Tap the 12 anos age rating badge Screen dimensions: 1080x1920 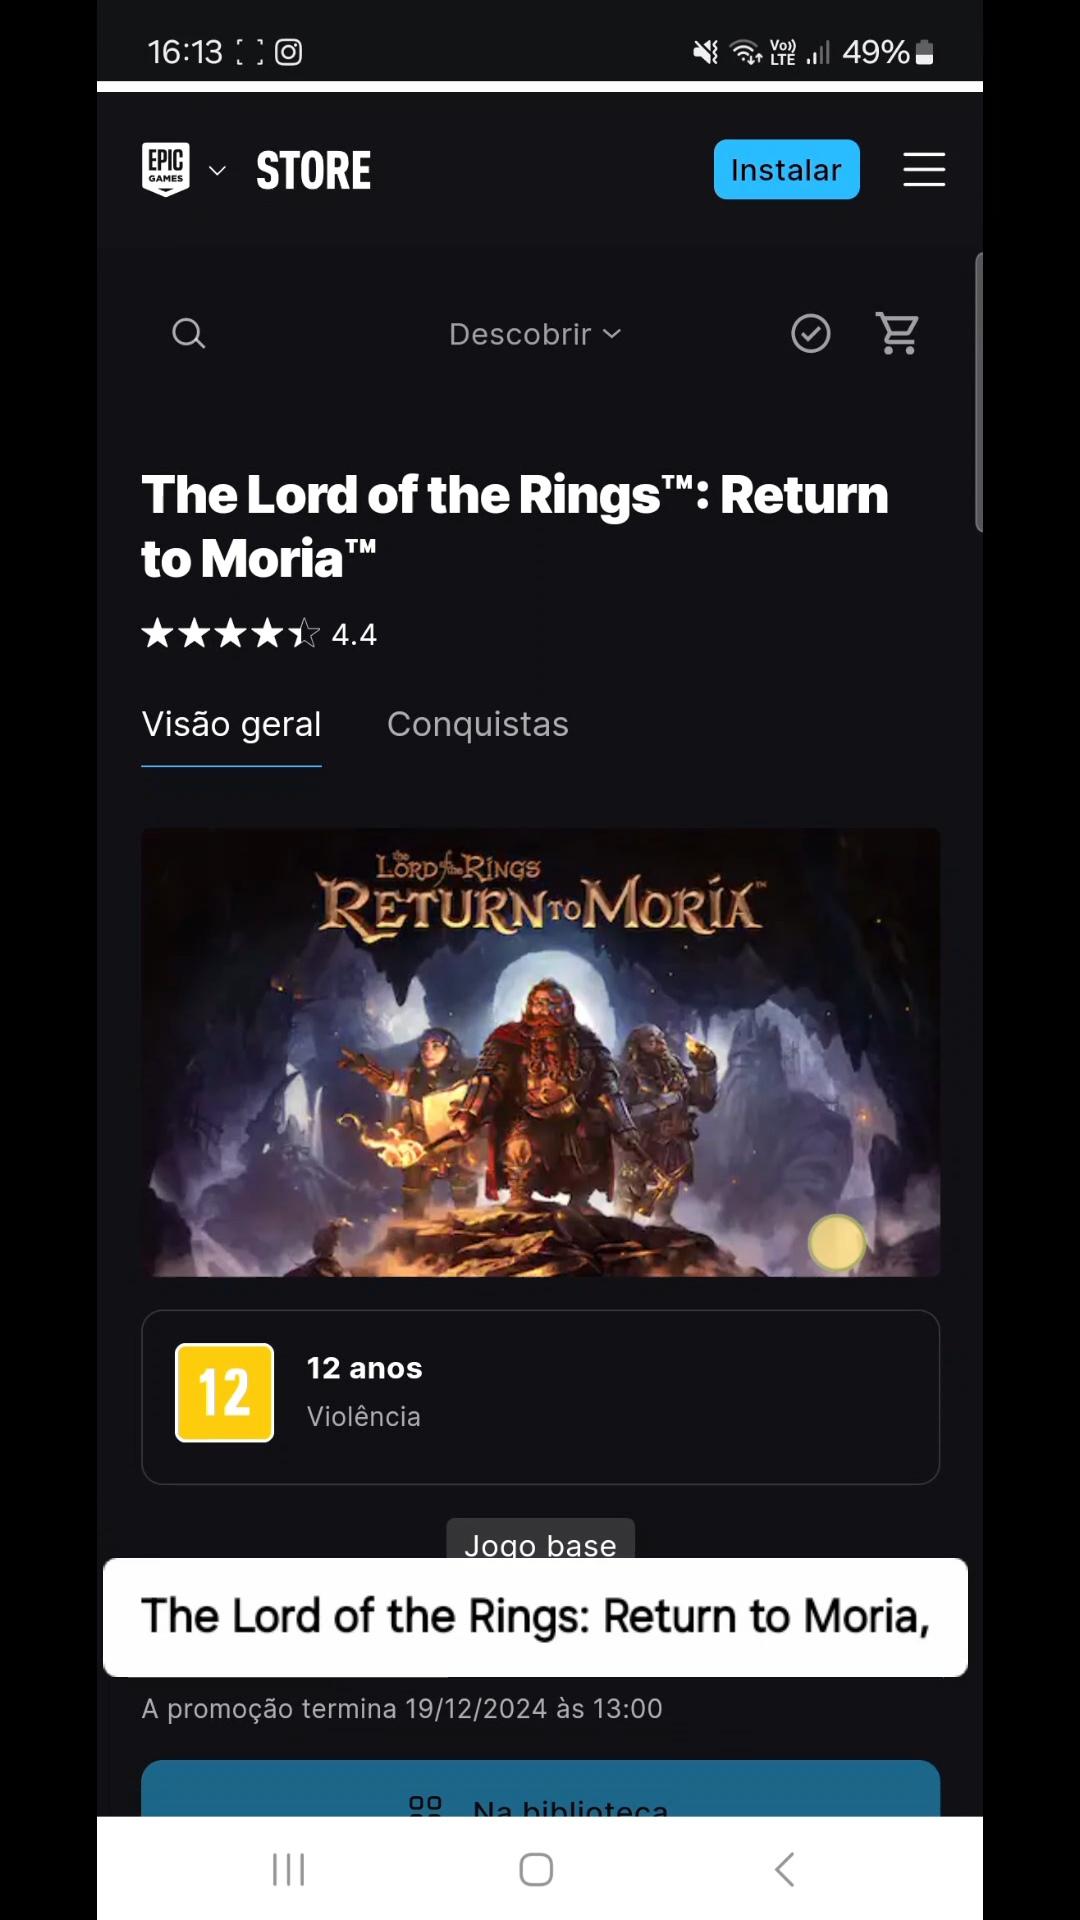[x=224, y=1392]
